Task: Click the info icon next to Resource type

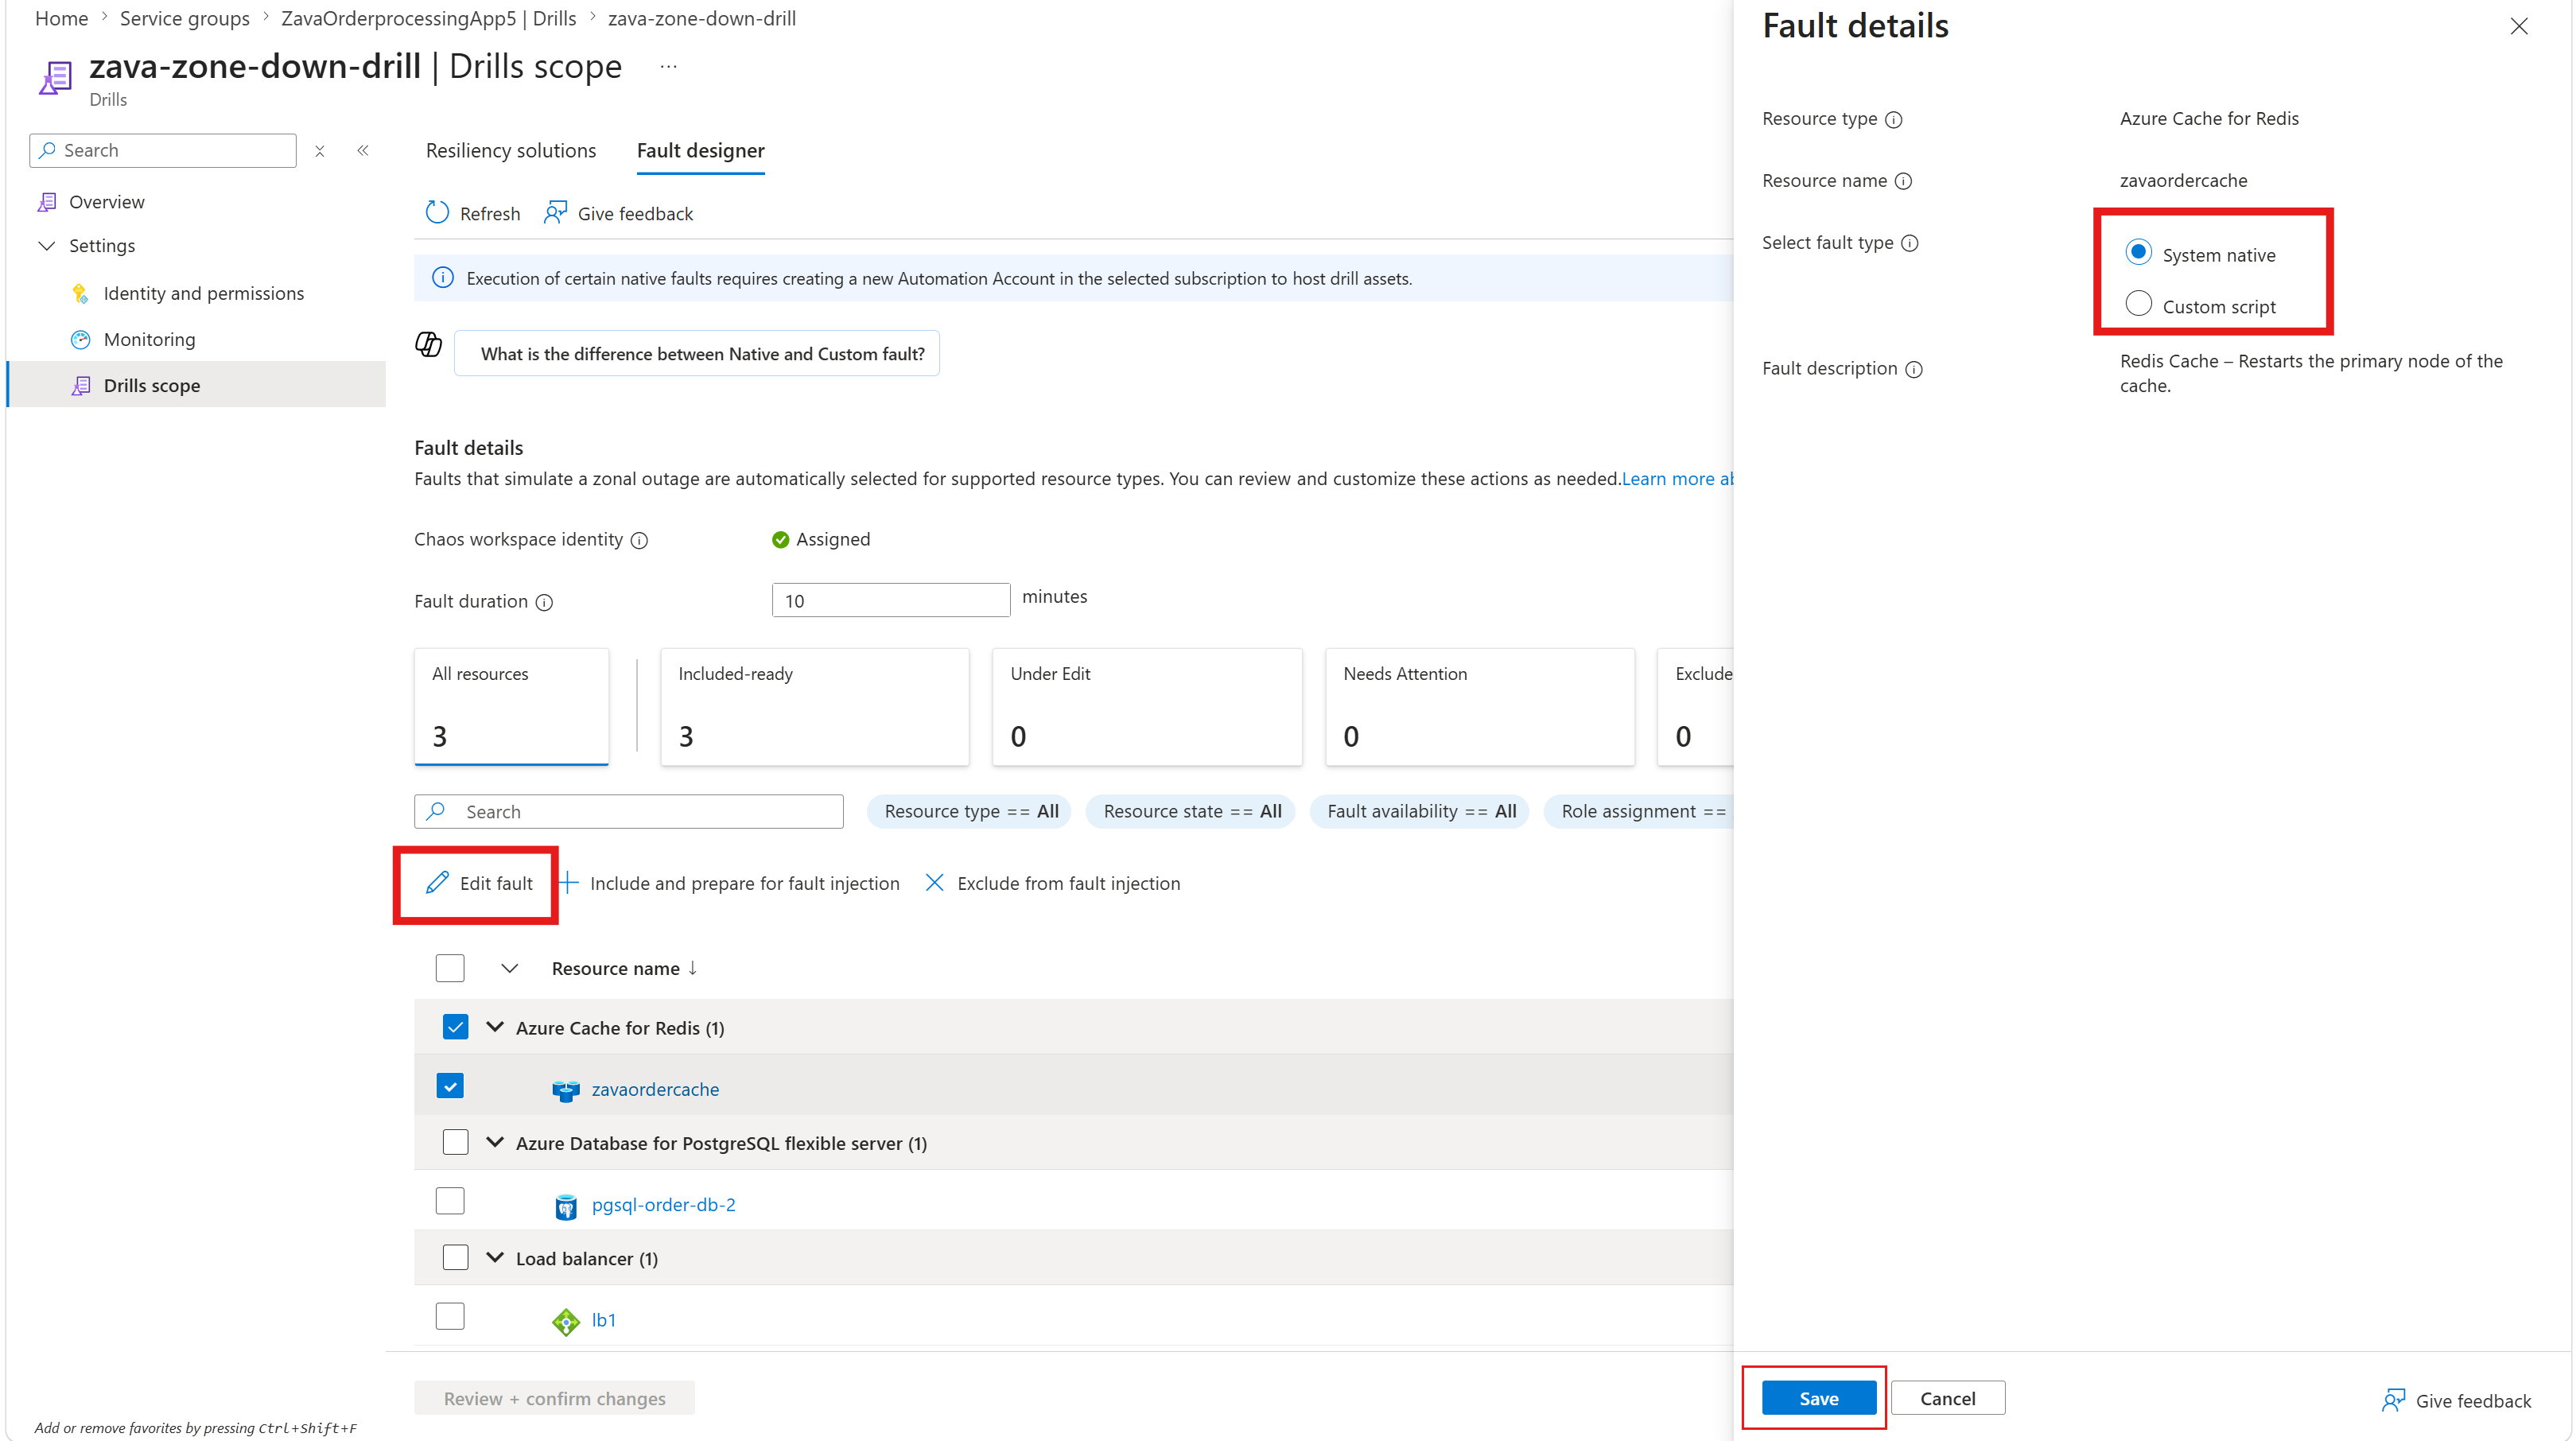Action: pos(1893,120)
